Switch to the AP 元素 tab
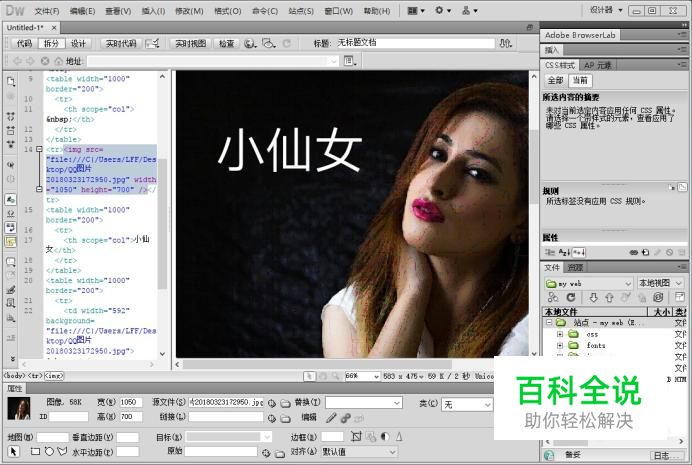692x465 pixels. coord(598,65)
